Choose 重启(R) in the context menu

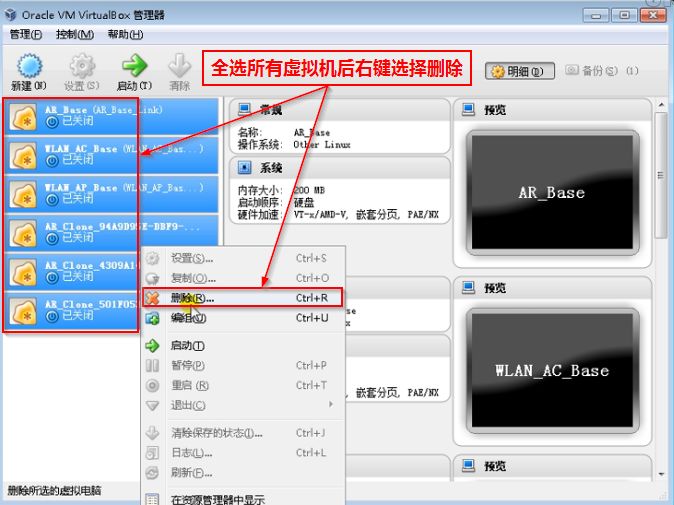pyautogui.click(x=243, y=385)
